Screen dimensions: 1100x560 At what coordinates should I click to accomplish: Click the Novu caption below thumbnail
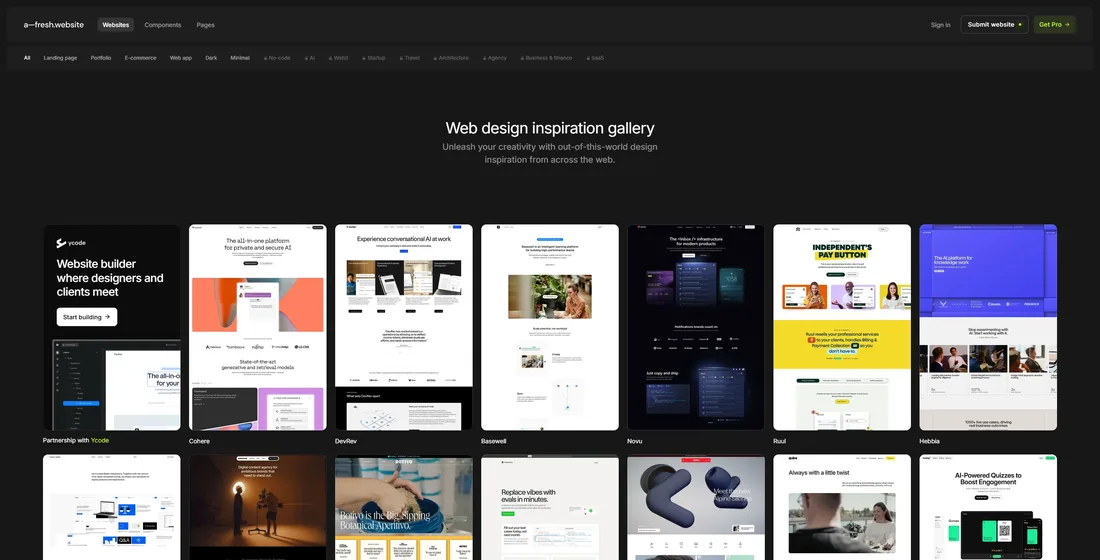(x=634, y=441)
